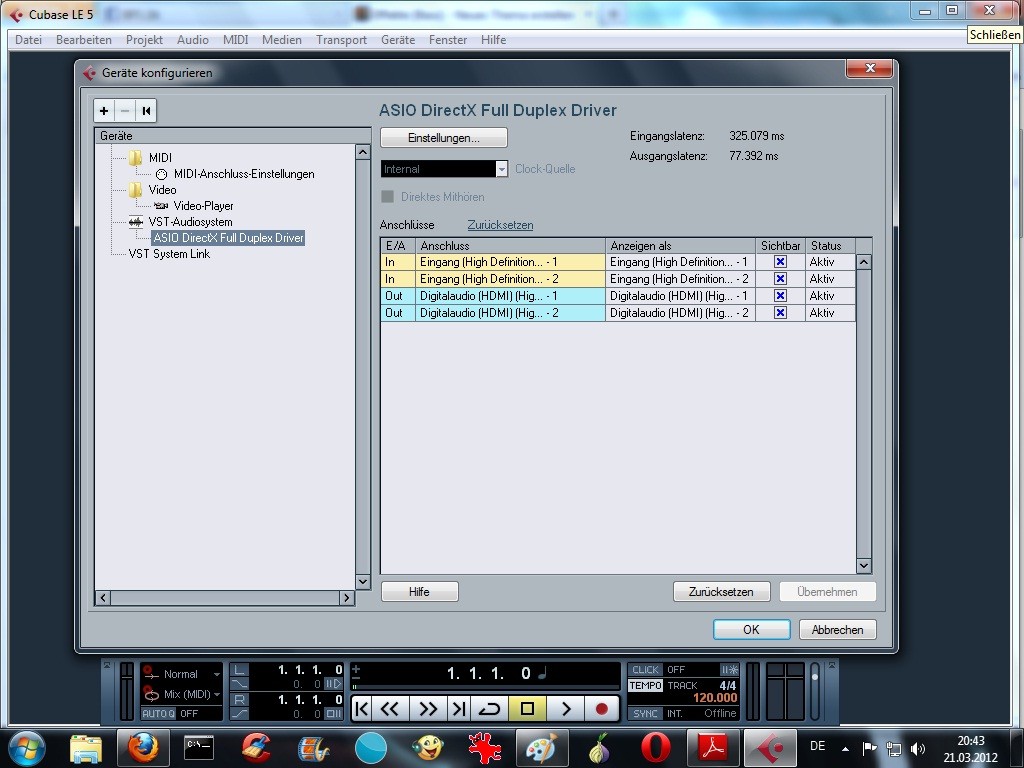Remove a device with the minus button
Screen dimensions: 1024x768
click(125, 111)
